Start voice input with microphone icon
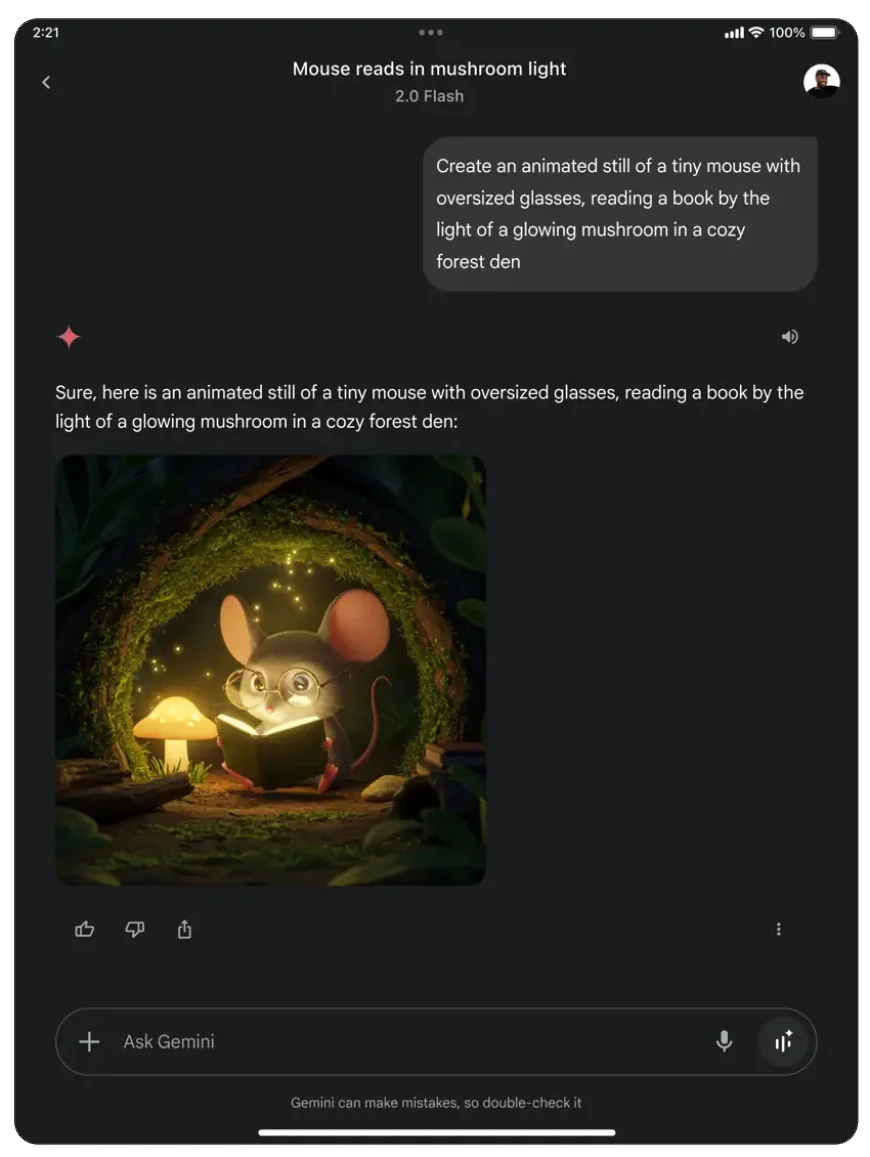This screenshot has width=870, height=1157. tap(725, 1041)
